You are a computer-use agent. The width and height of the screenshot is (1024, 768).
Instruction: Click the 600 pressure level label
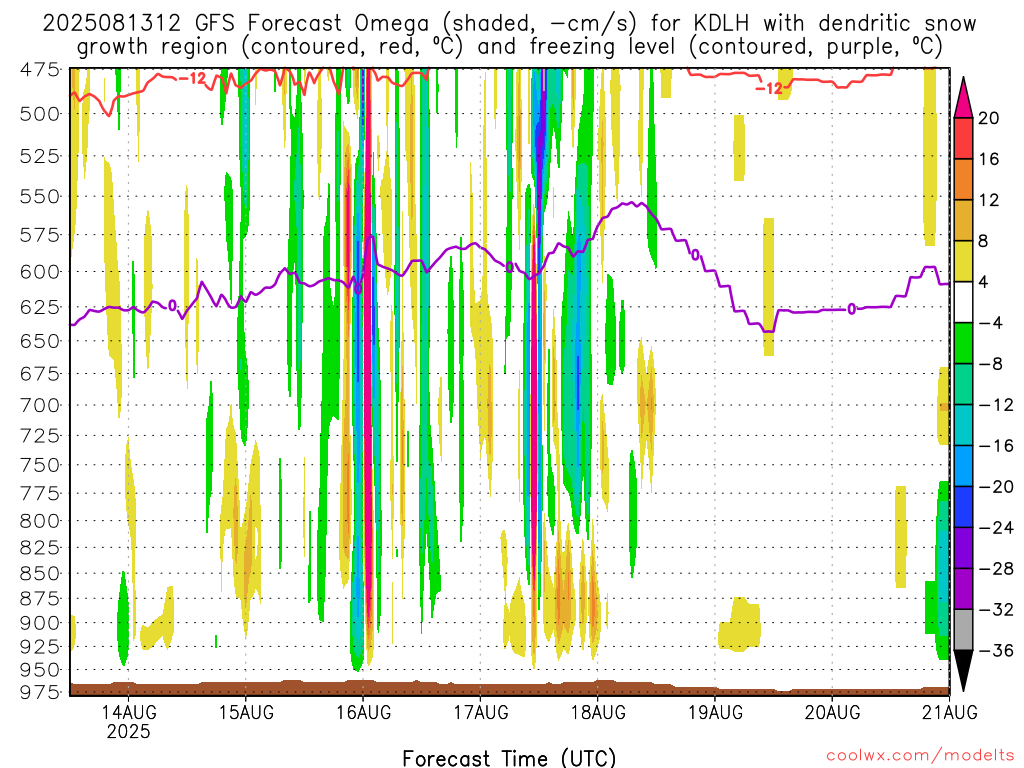(x=40, y=272)
